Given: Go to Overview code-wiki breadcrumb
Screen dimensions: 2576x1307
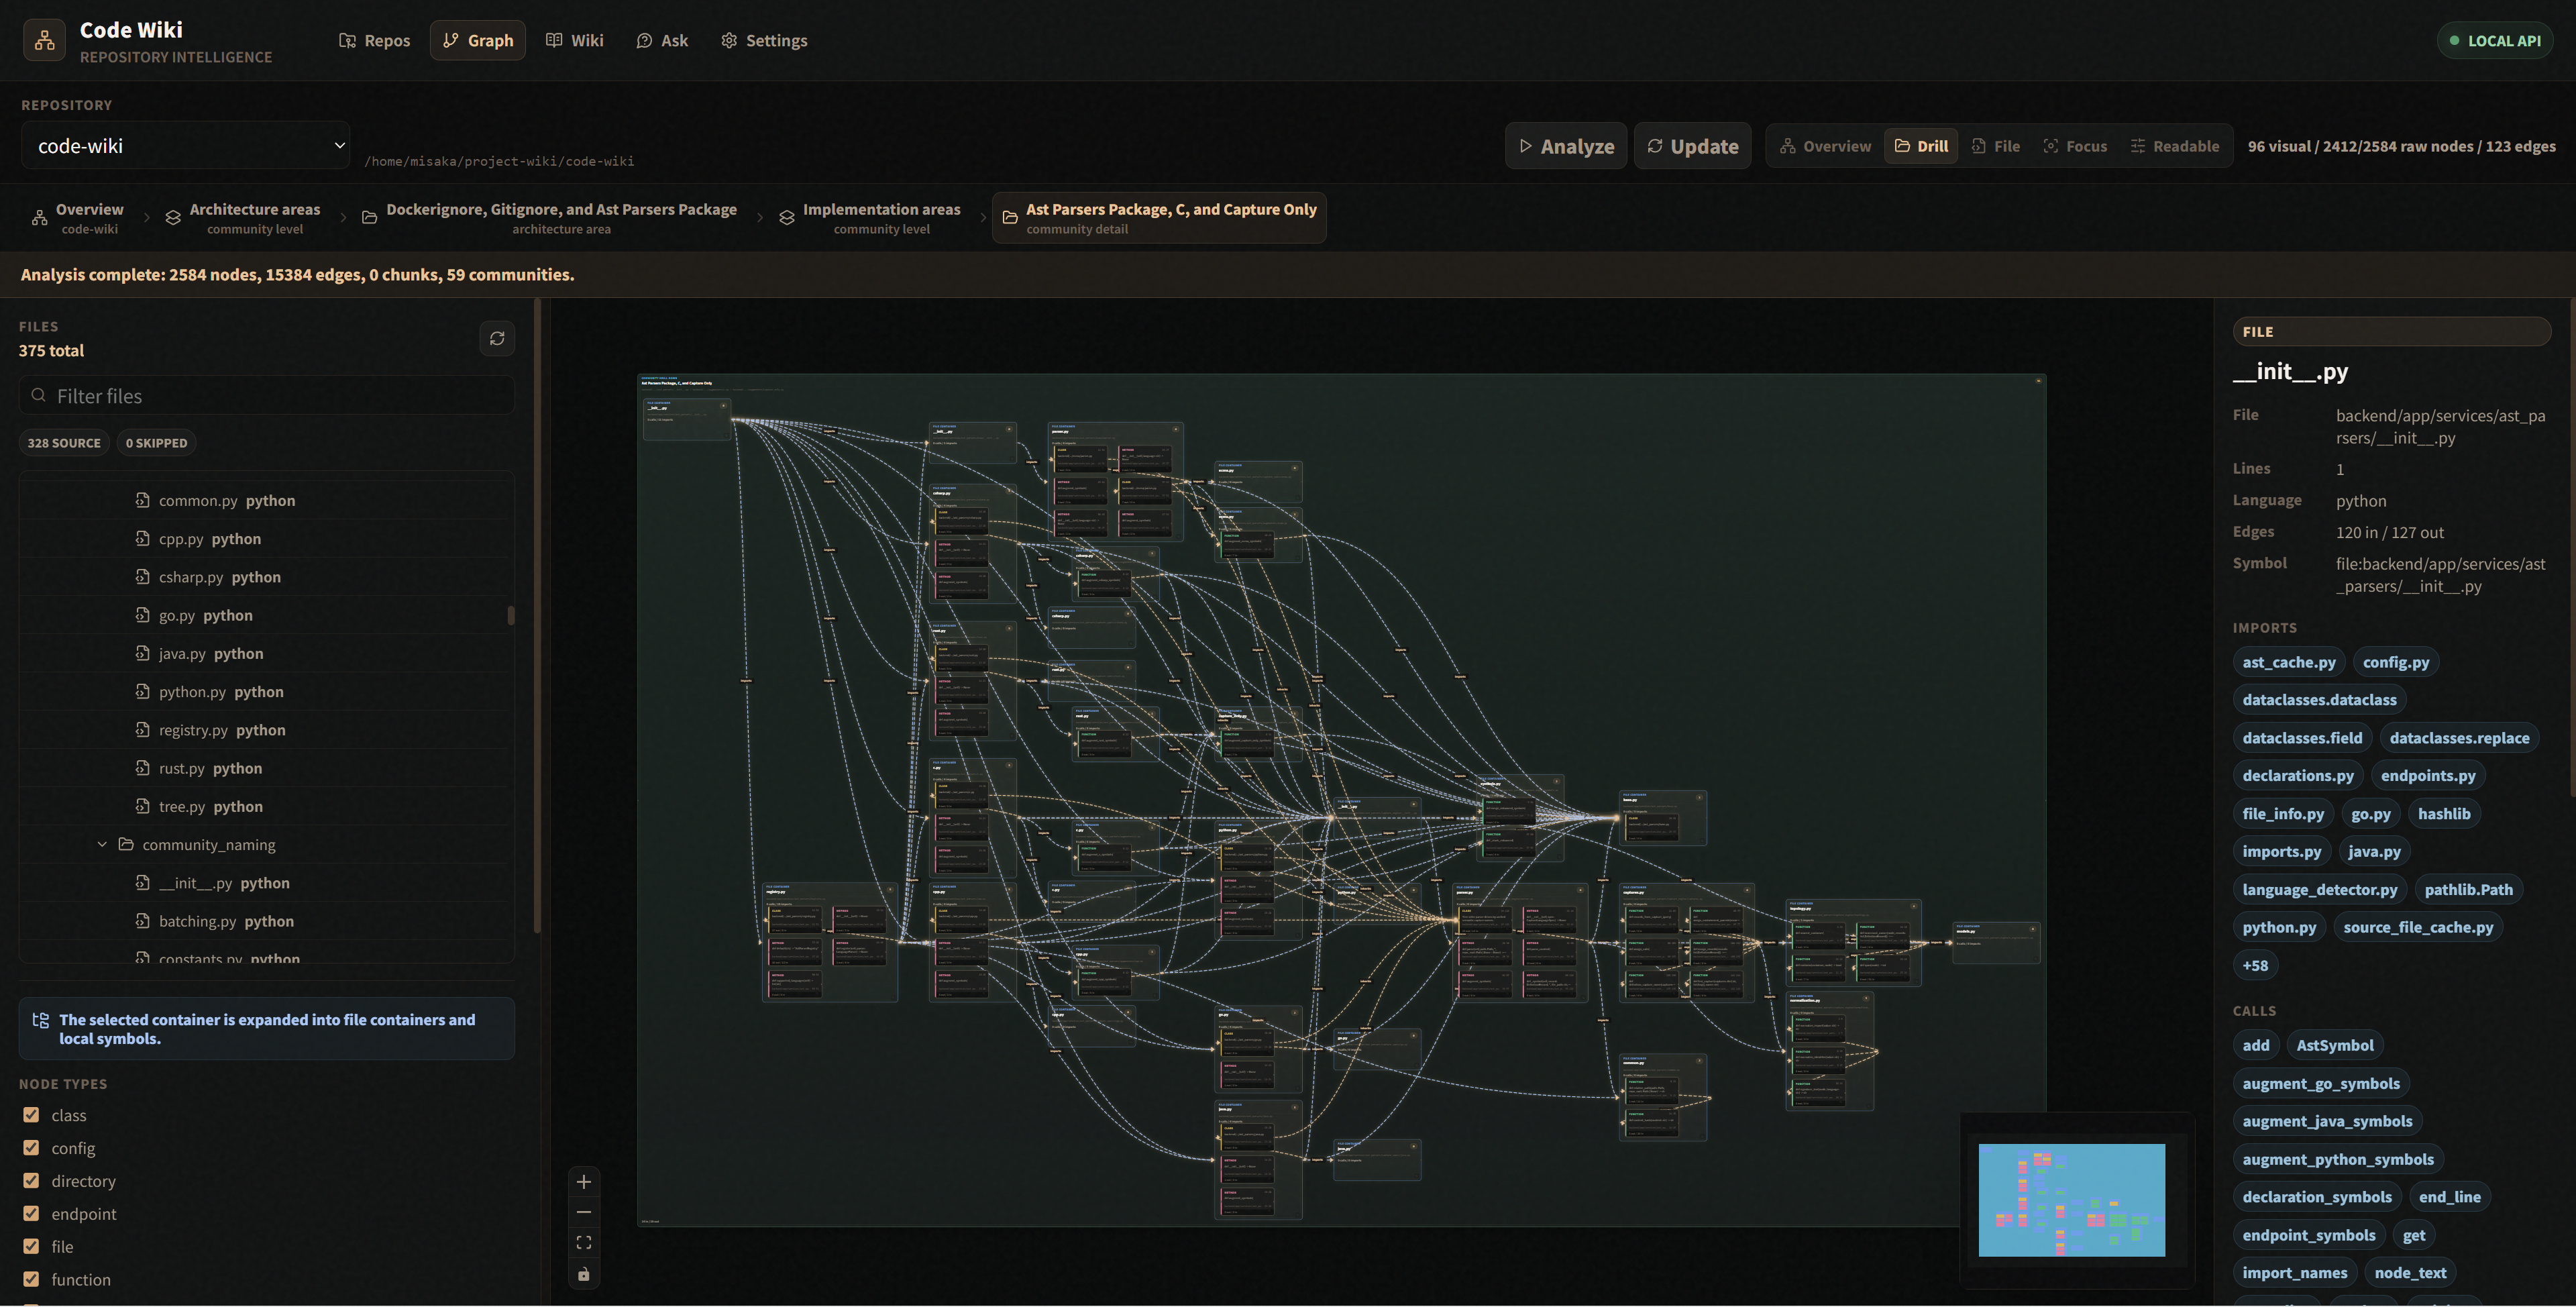Looking at the screenshot, I should coord(77,218).
